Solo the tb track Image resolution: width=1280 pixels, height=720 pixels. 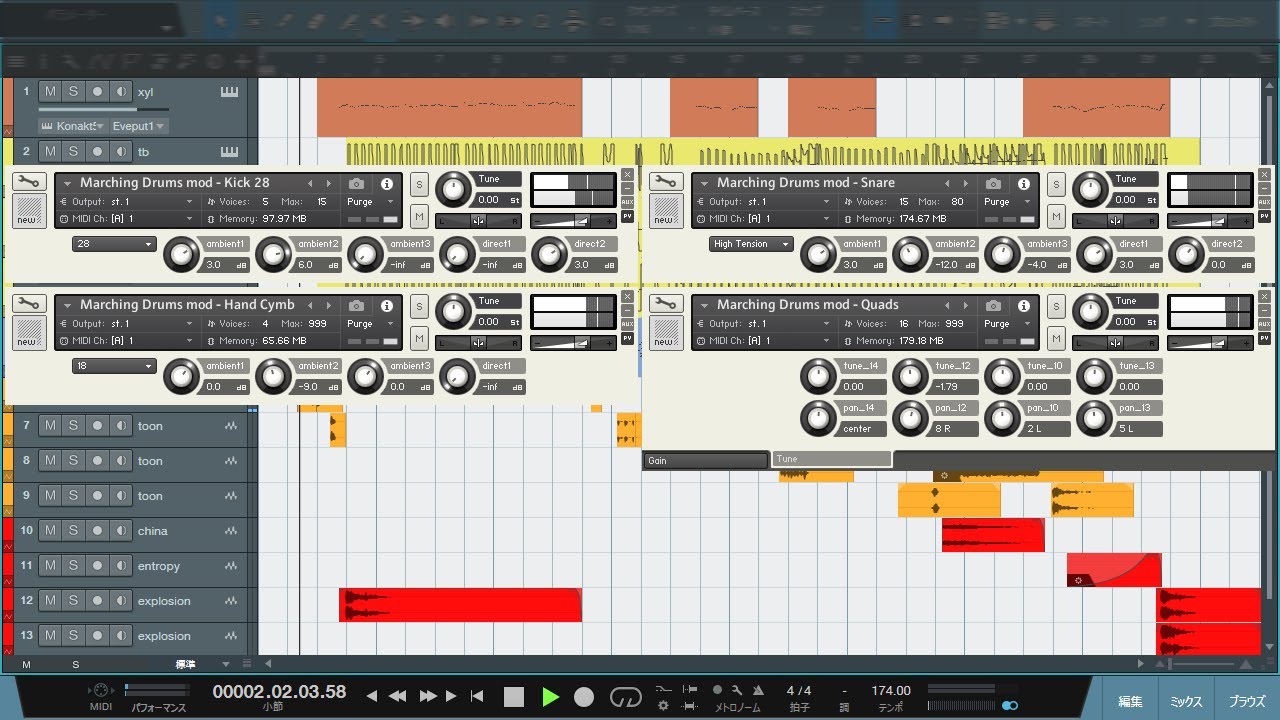73,151
